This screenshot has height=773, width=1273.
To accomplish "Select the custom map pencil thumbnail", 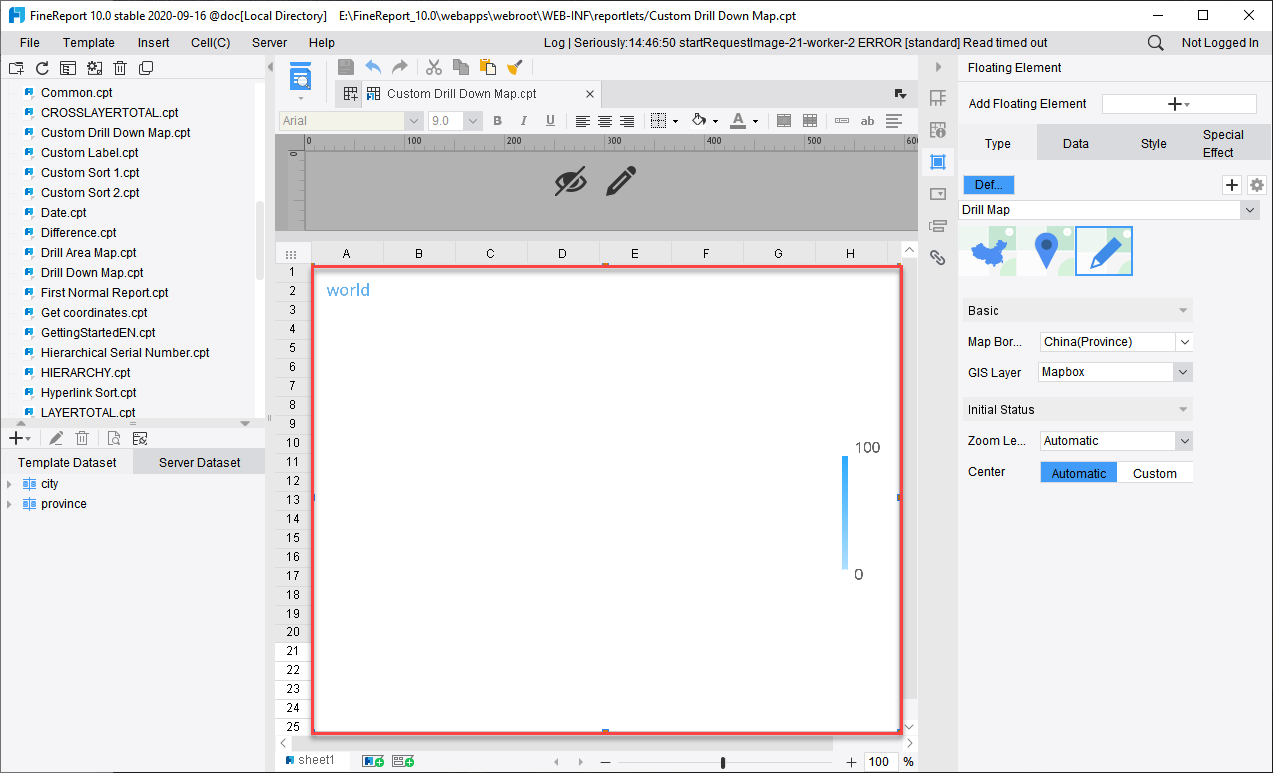I will tap(1104, 251).
